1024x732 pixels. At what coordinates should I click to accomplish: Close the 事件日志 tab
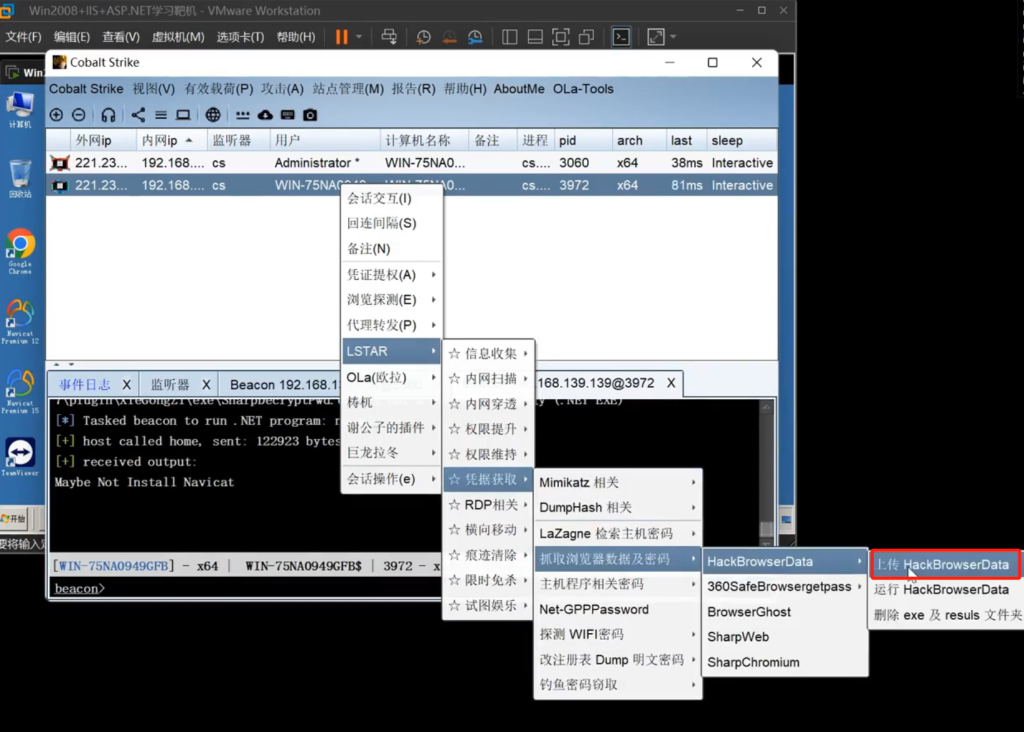[x=127, y=385]
